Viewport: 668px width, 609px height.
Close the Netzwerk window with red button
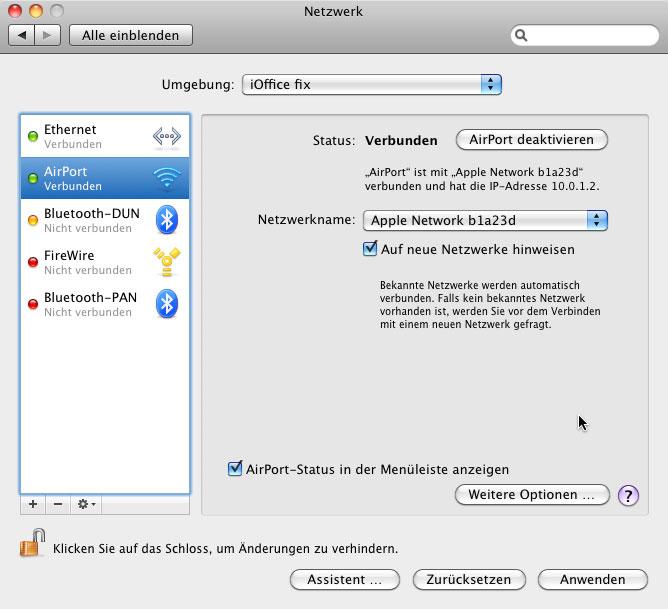[15, 11]
